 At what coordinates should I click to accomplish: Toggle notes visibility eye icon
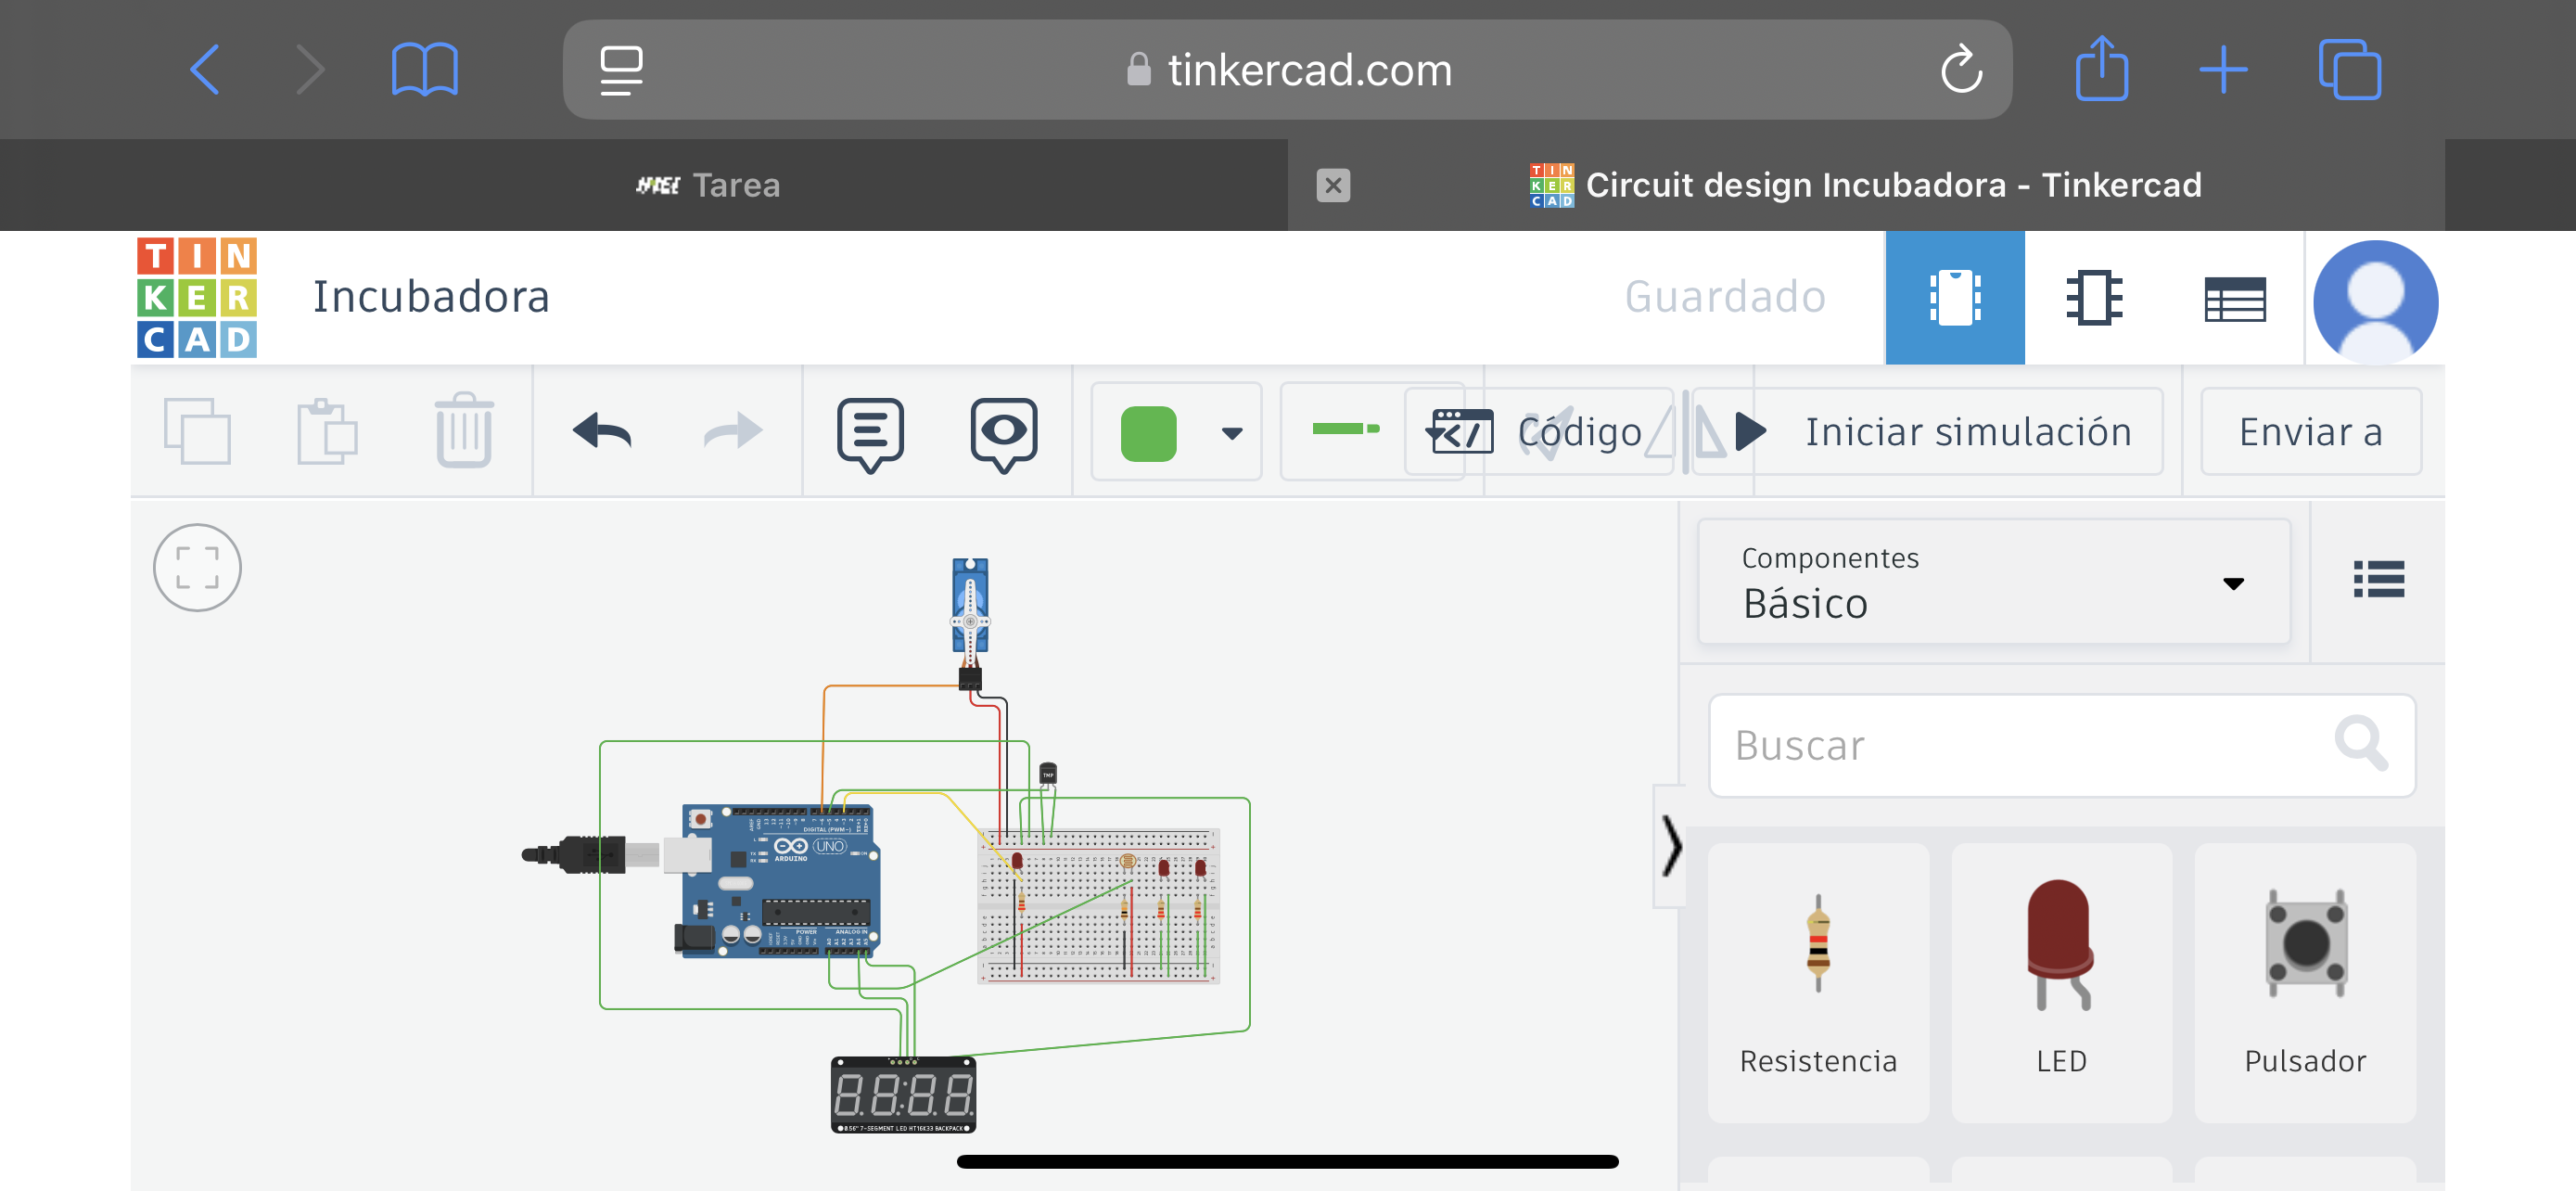[x=1003, y=432]
